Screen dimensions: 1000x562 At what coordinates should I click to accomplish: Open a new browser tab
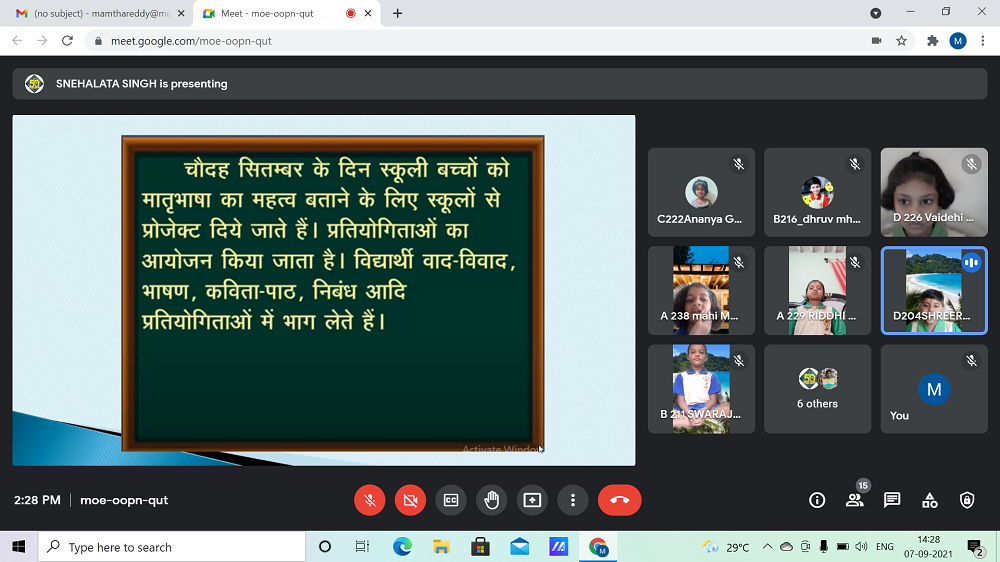(398, 13)
